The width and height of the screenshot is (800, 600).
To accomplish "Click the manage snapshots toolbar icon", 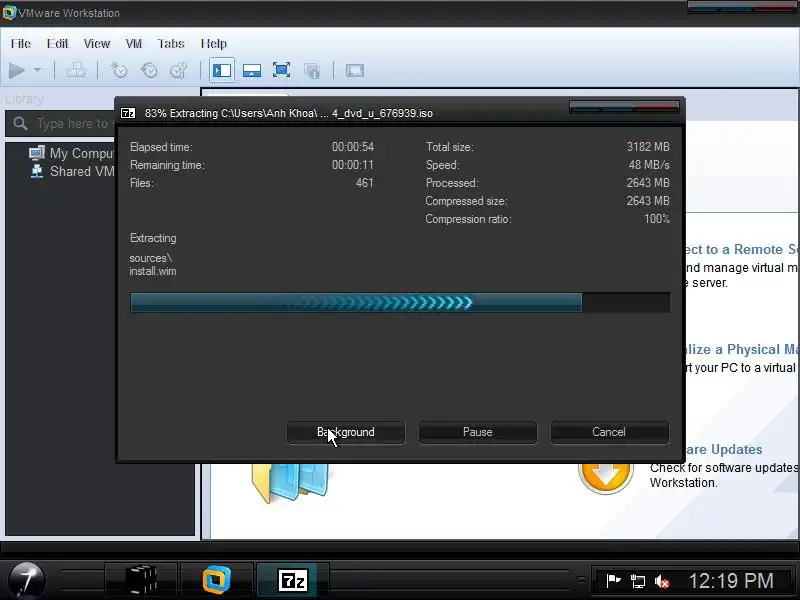I will 179,70.
